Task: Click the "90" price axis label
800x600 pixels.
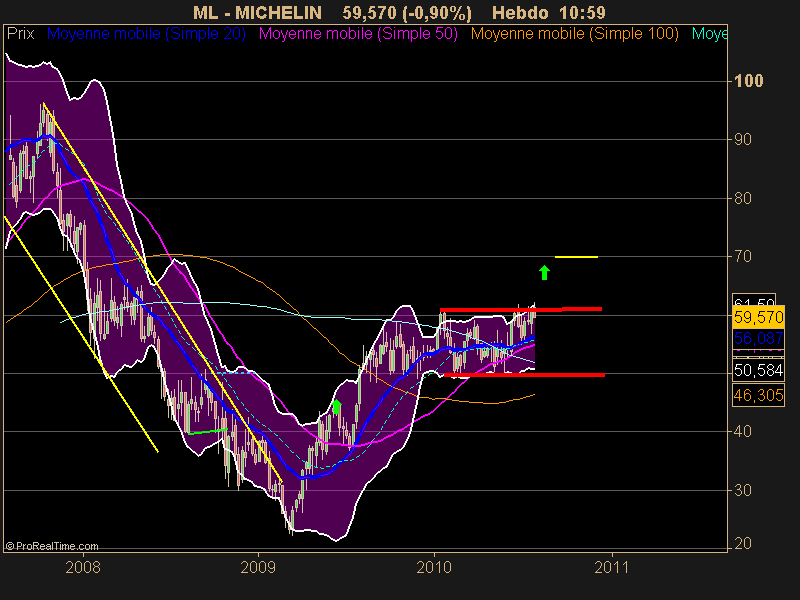Action: coord(743,139)
